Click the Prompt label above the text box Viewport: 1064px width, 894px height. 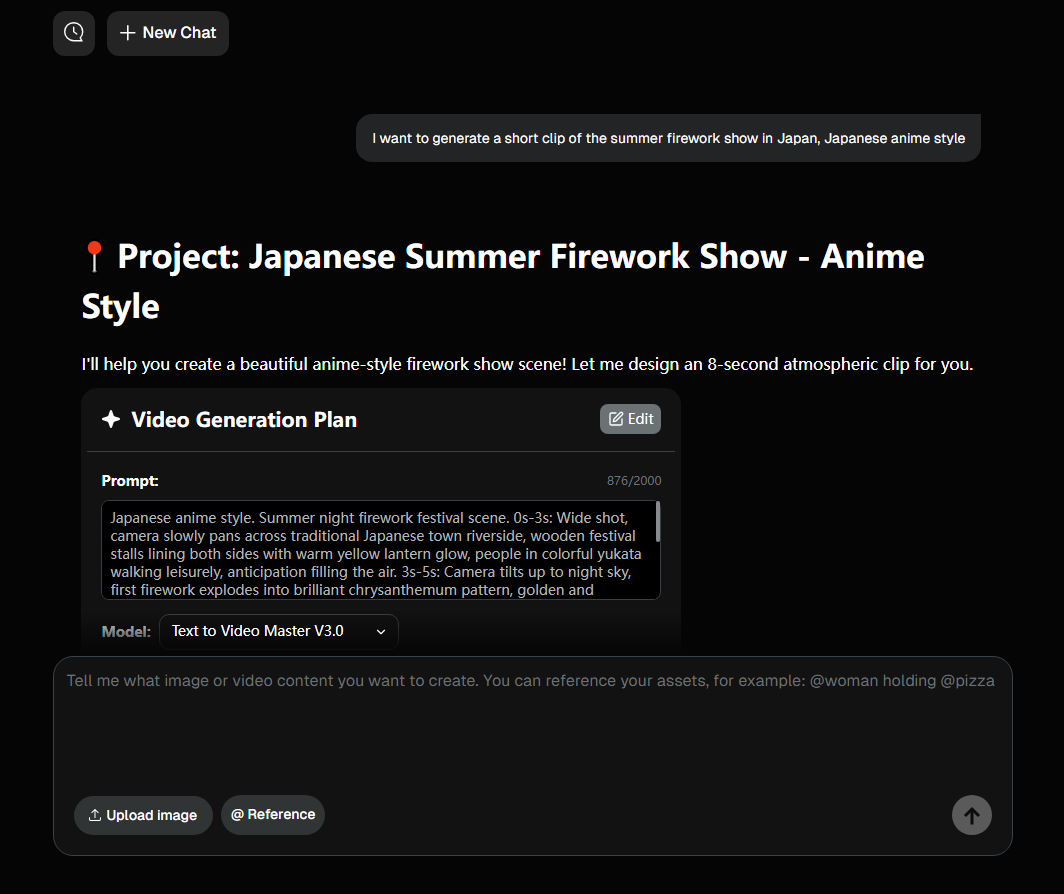click(x=130, y=481)
